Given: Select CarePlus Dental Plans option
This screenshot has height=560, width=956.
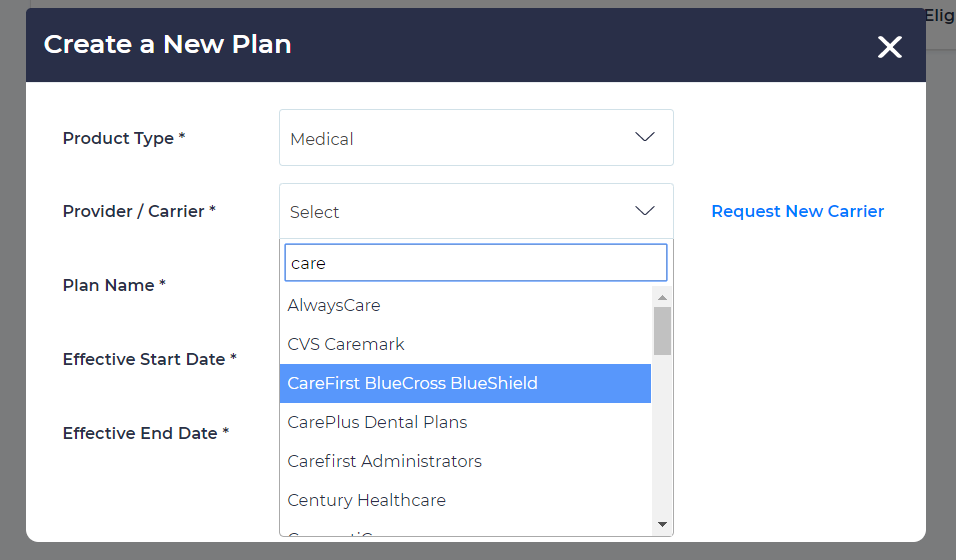Looking at the screenshot, I should pyautogui.click(x=377, y=422).
